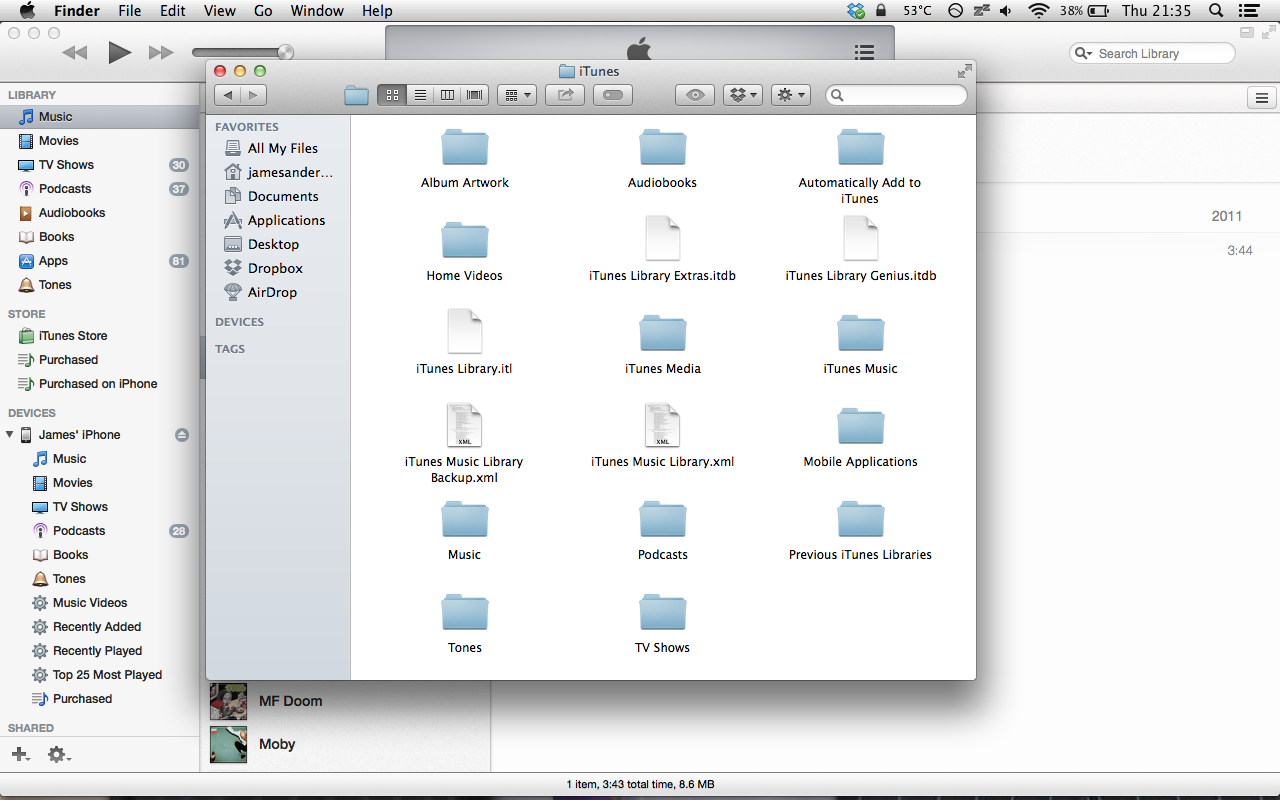Viewport: 1280px width, 800px height.
Task: Switch Finder to Cover Flow view
Action: tap(475, 95)
